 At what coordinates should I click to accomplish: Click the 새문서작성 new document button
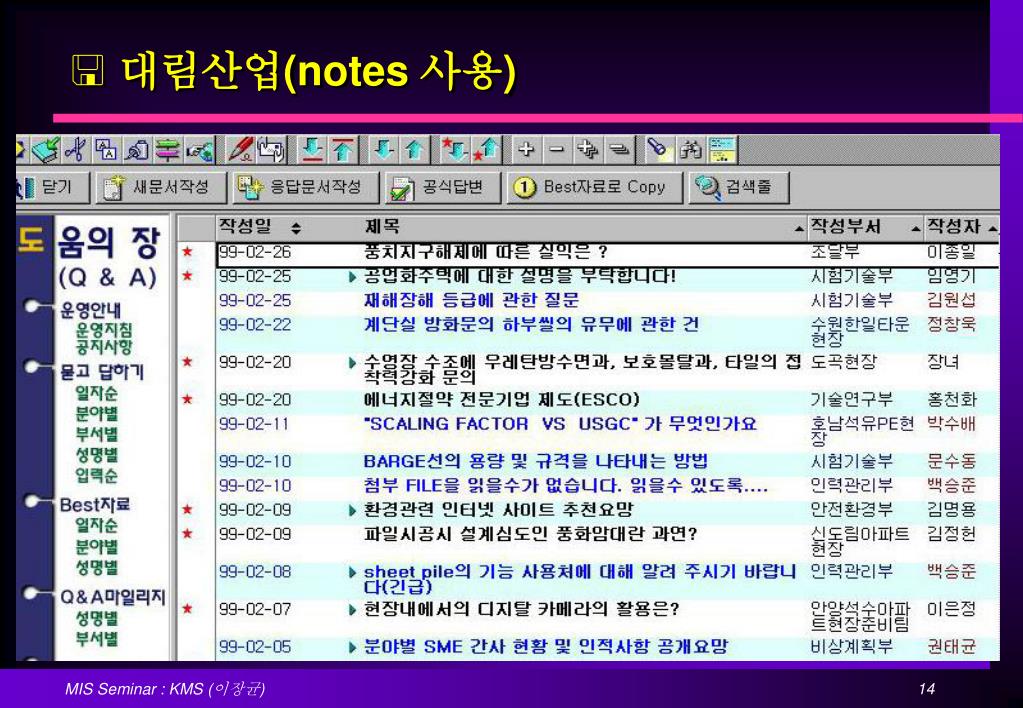161,187
